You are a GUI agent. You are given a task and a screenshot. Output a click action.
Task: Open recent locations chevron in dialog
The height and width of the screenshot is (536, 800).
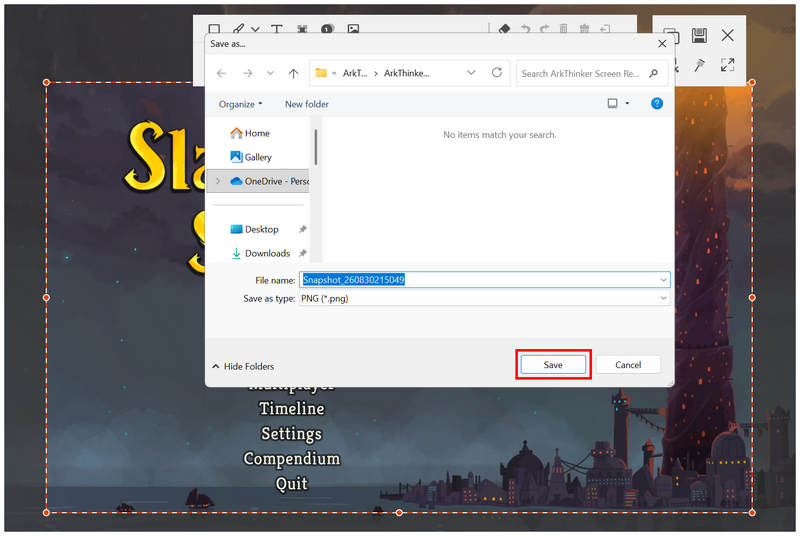[270, 73]
